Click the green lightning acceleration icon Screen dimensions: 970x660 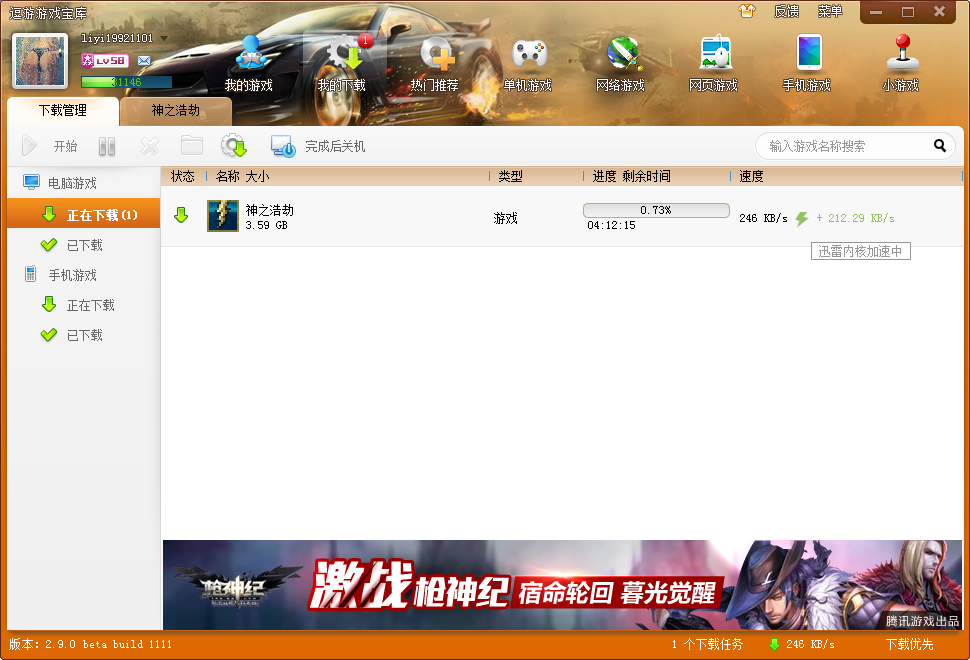point(802,218)
